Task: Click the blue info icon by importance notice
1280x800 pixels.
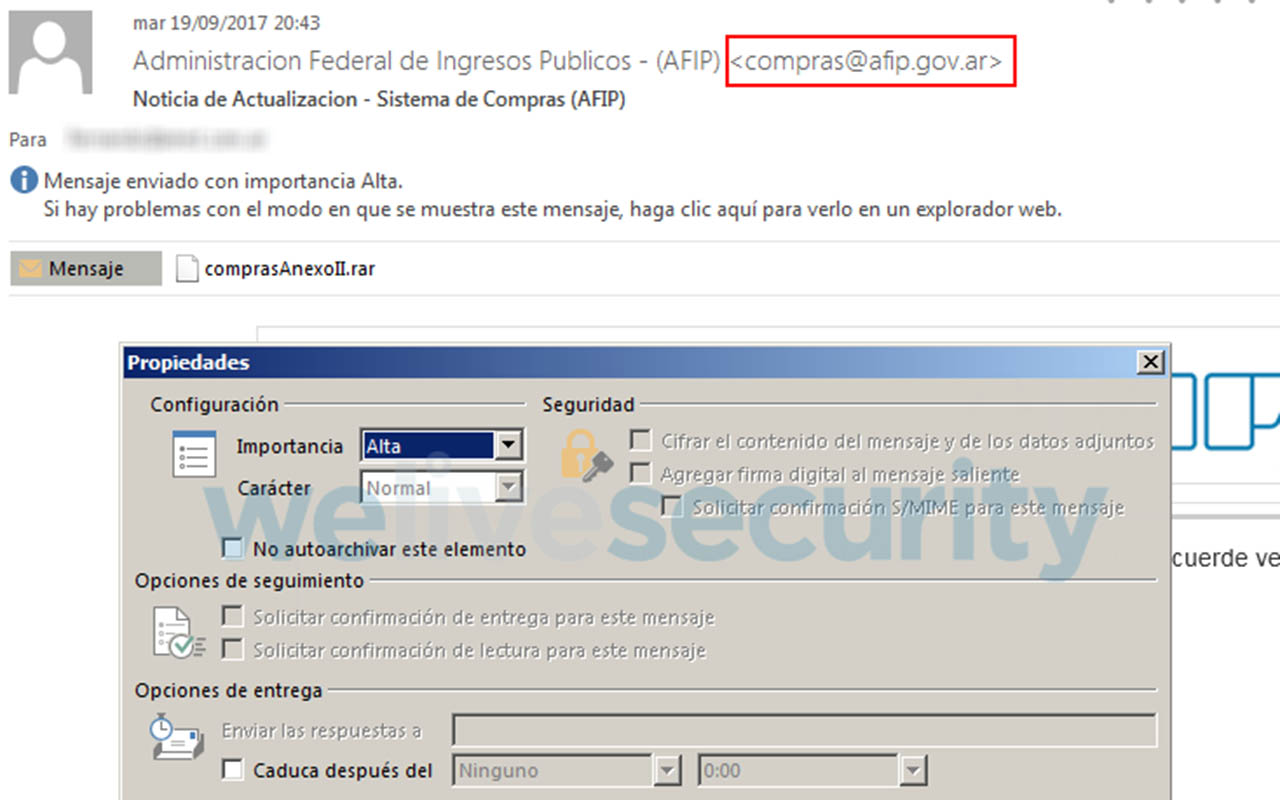Action: 24,181
